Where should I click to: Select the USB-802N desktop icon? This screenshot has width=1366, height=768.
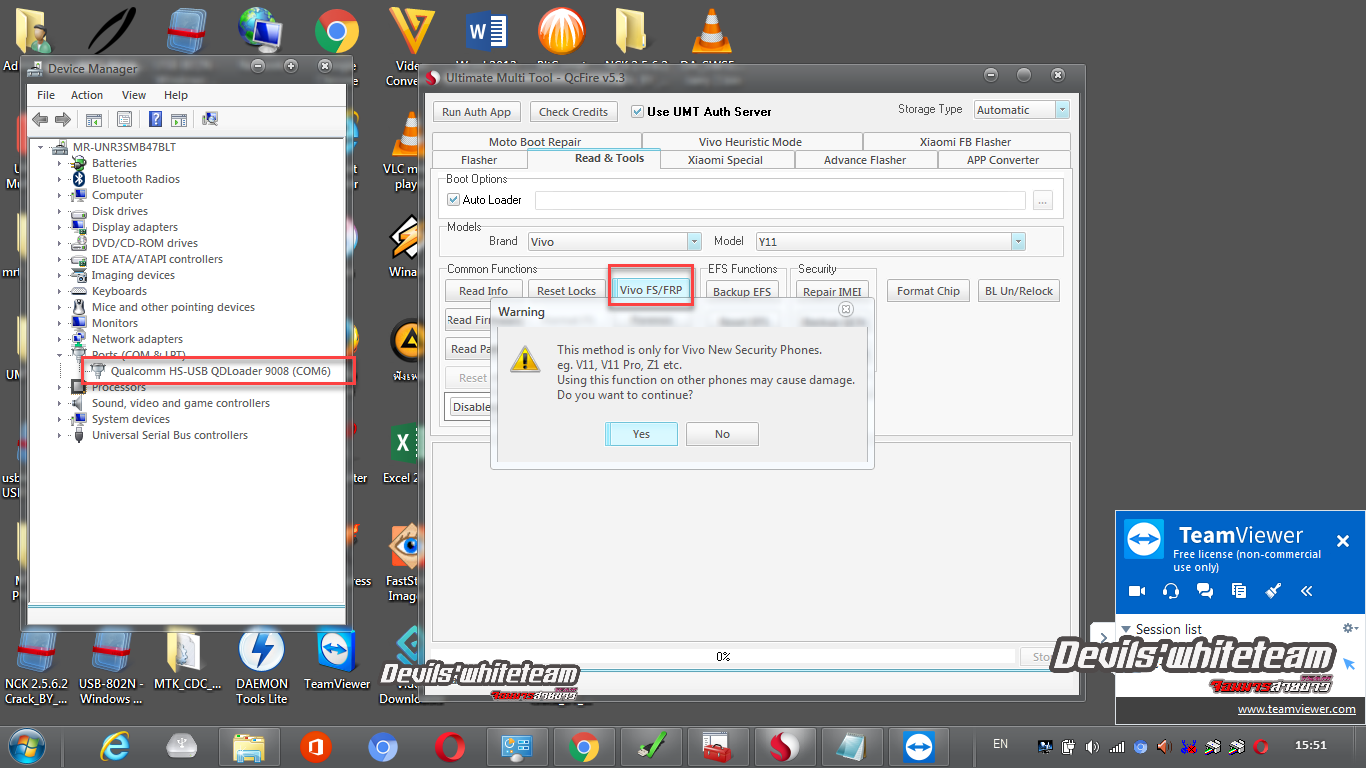(111, 664)
